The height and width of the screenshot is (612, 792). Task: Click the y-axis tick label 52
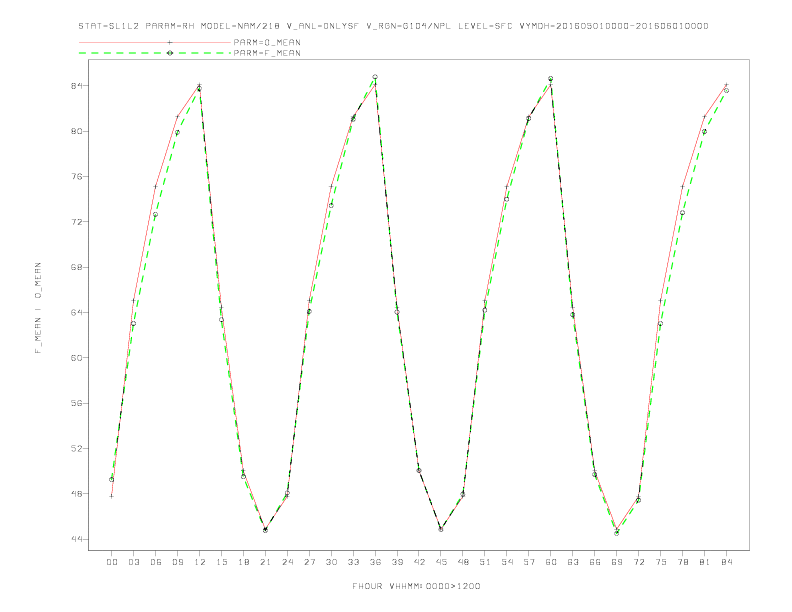click(x=76, y=448)
